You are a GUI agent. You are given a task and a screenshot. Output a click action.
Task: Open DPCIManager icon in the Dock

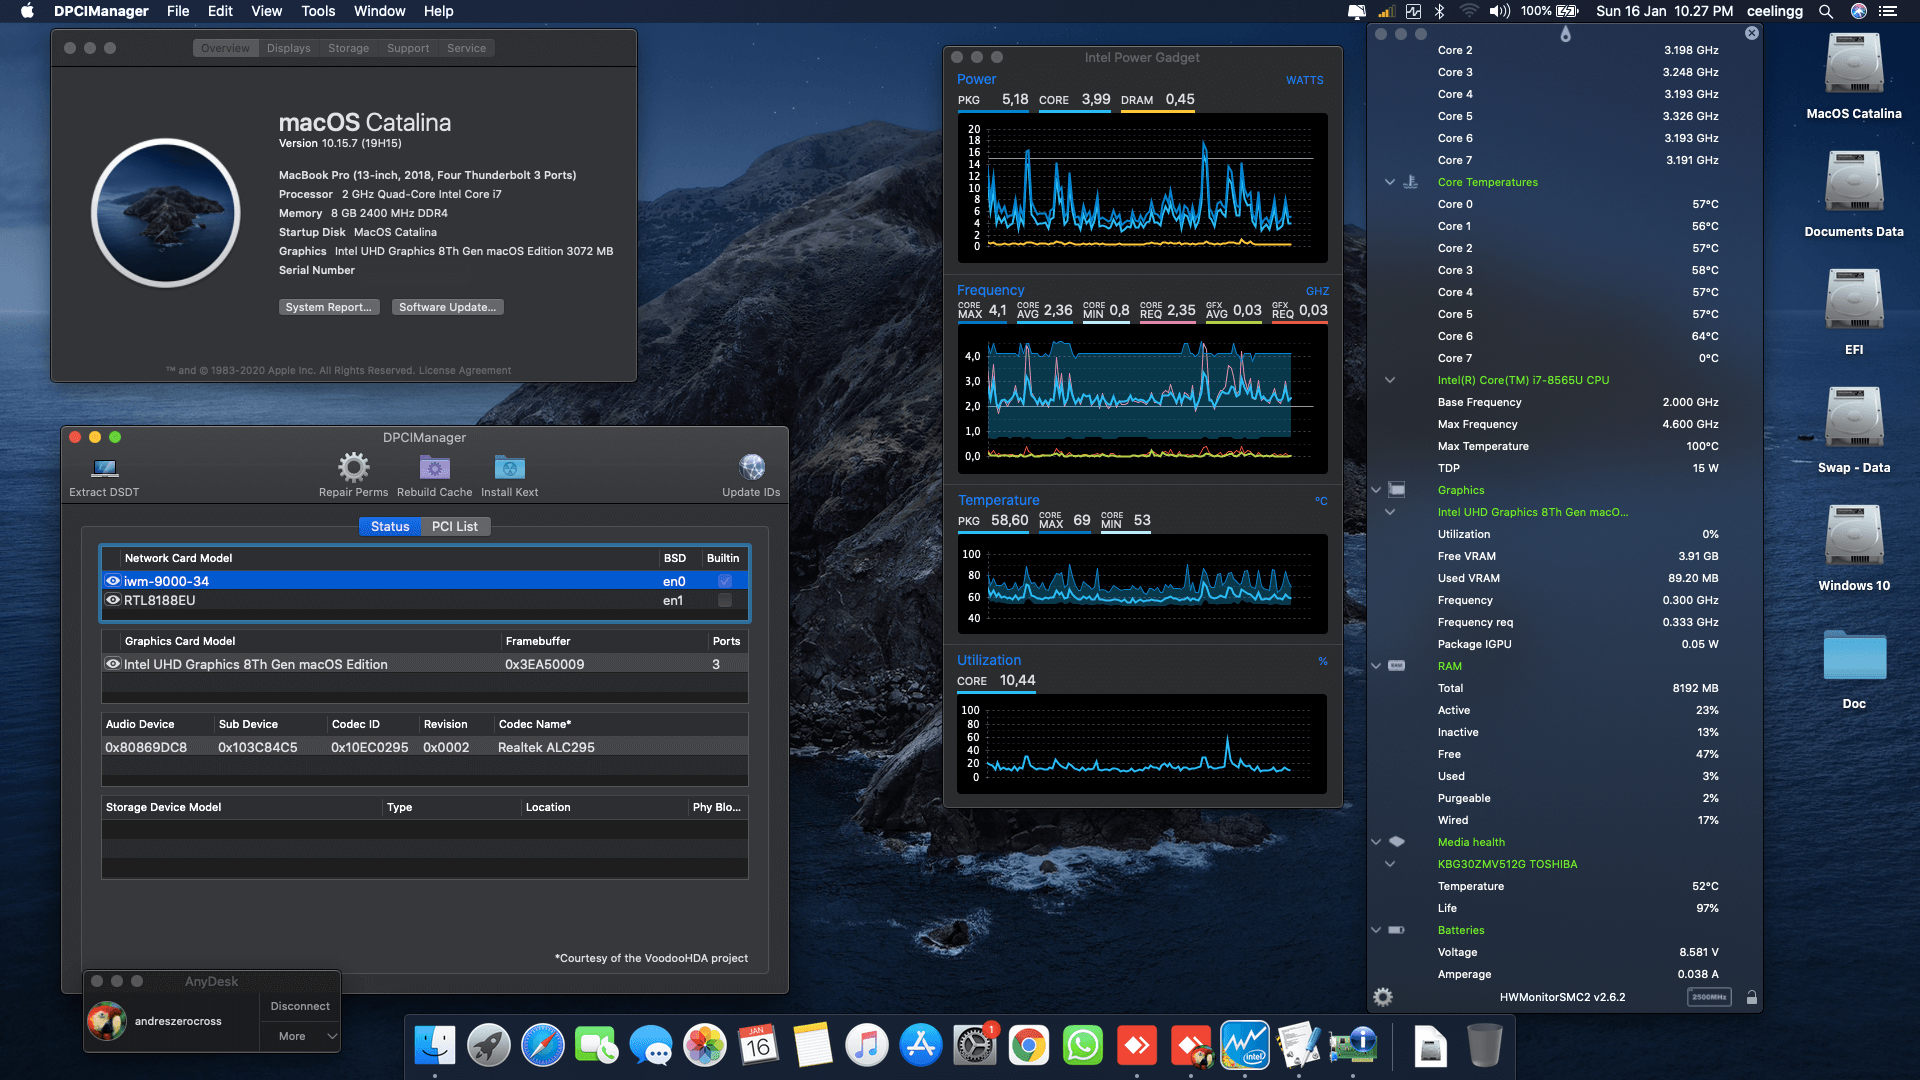[1353, 1046]
